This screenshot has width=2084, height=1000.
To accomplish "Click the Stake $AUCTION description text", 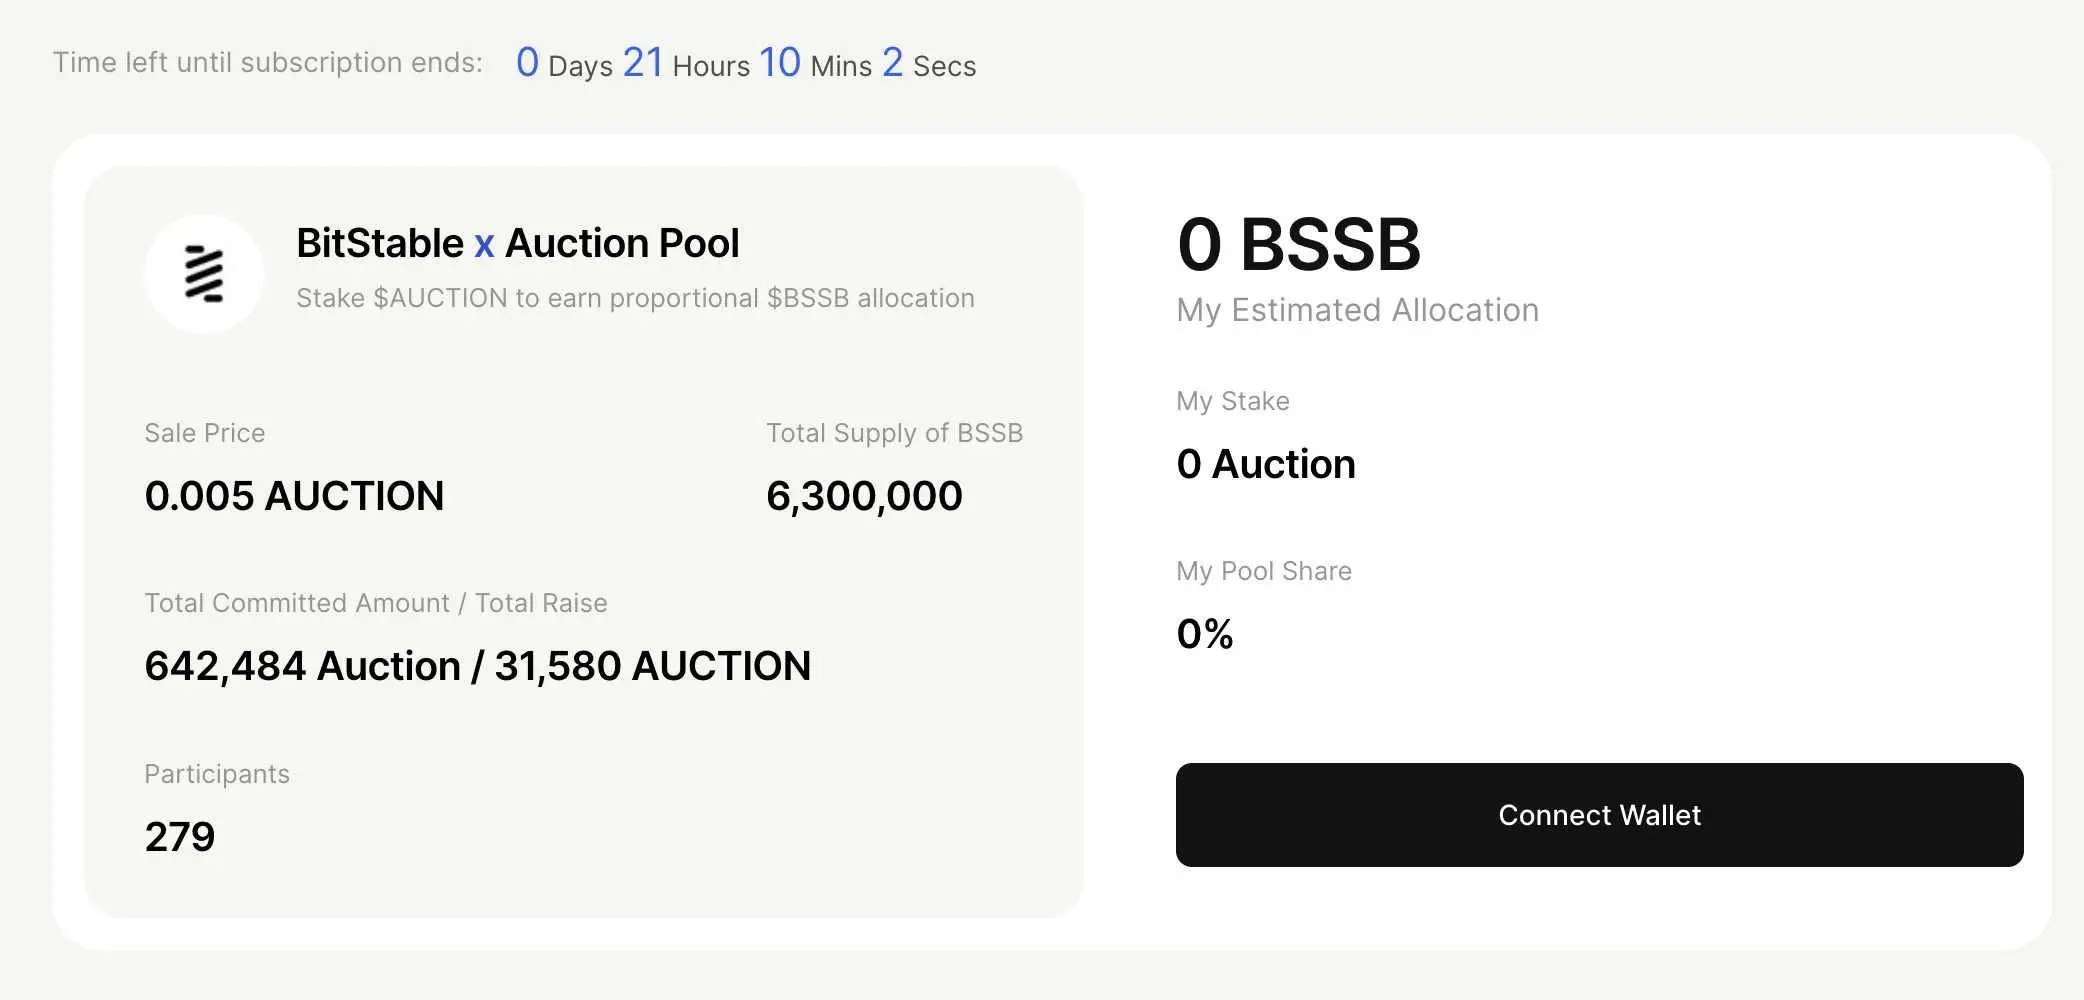I will click(x=636, y=297).
